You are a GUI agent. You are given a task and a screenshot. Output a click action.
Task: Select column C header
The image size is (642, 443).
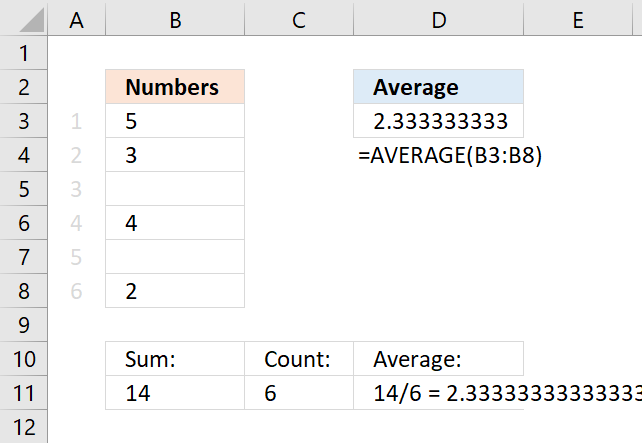[x=299, y=19]
